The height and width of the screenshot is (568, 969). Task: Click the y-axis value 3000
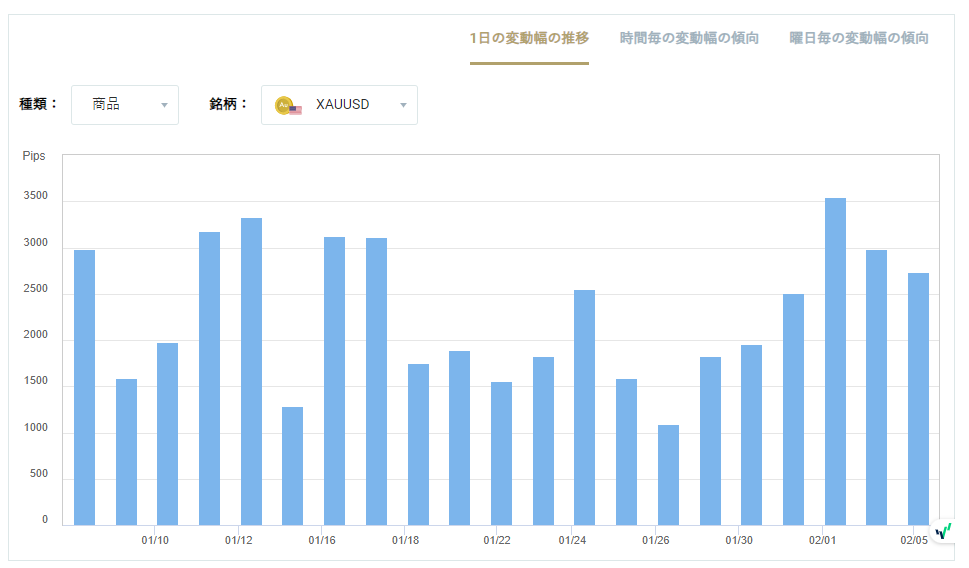(x=35, y=243)
